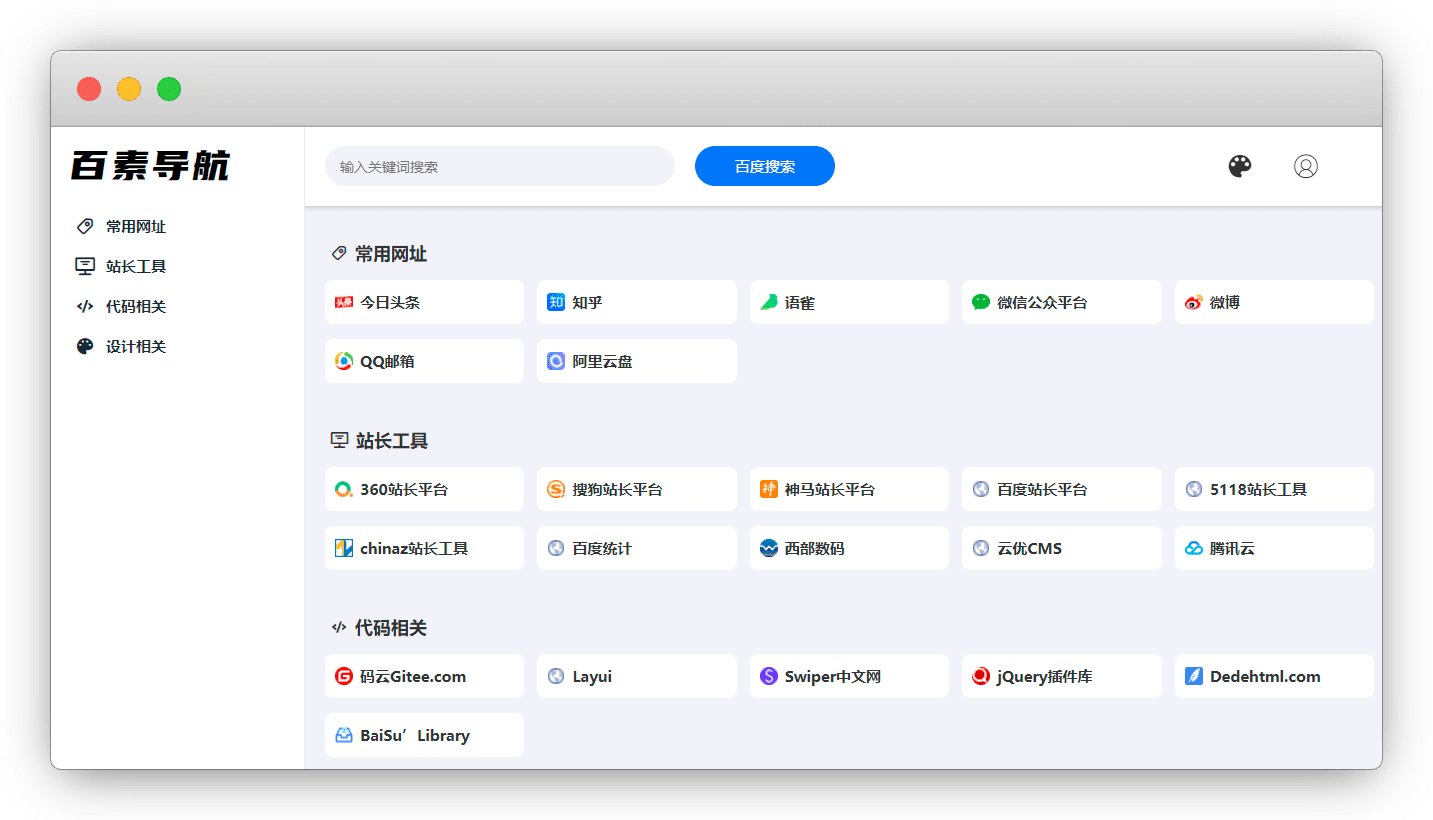
Task: Click the Swiper中文网 purple icon
Action: tap(768, 676)
